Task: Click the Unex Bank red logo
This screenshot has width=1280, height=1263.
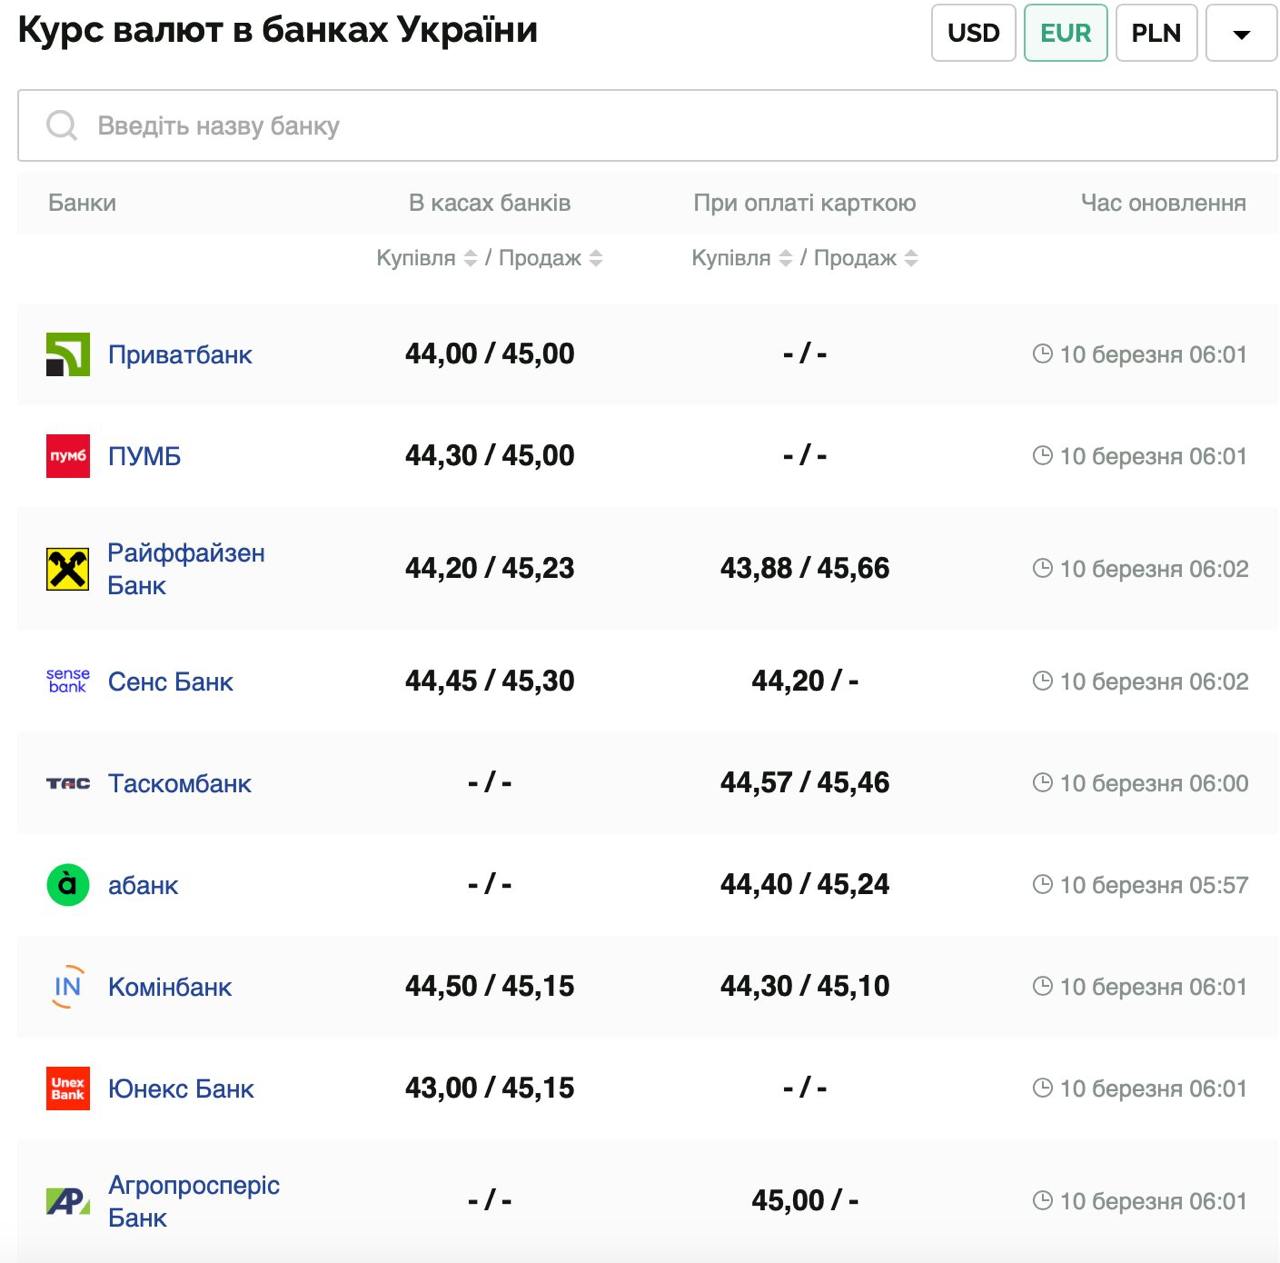Action: click(68, 1088)
